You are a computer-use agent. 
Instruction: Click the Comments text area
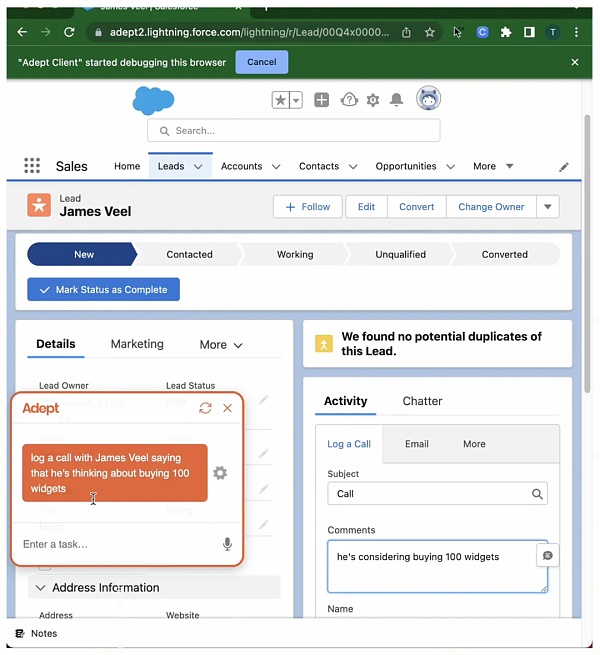click(x=437, y=566)
